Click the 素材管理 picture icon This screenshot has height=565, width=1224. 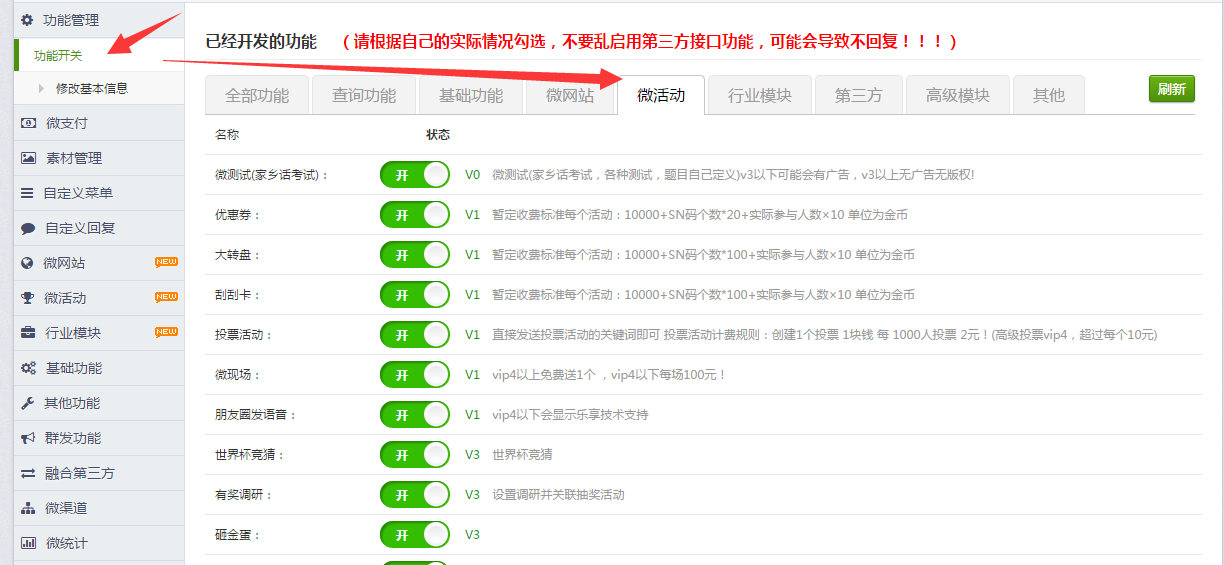(x=28, y=158)
